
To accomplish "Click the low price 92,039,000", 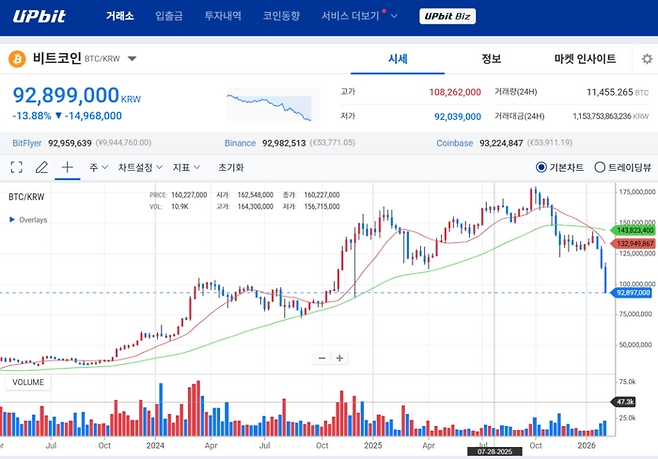I will pos(457,117).
